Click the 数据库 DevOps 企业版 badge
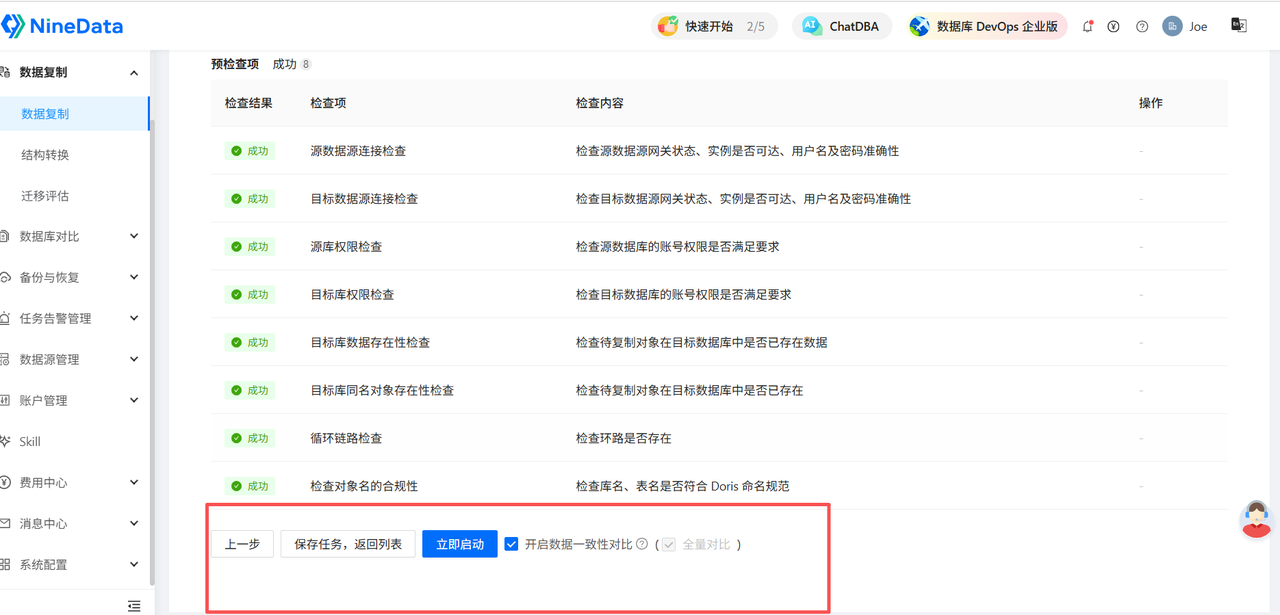 pyautogui.click(x=987, y=27)
